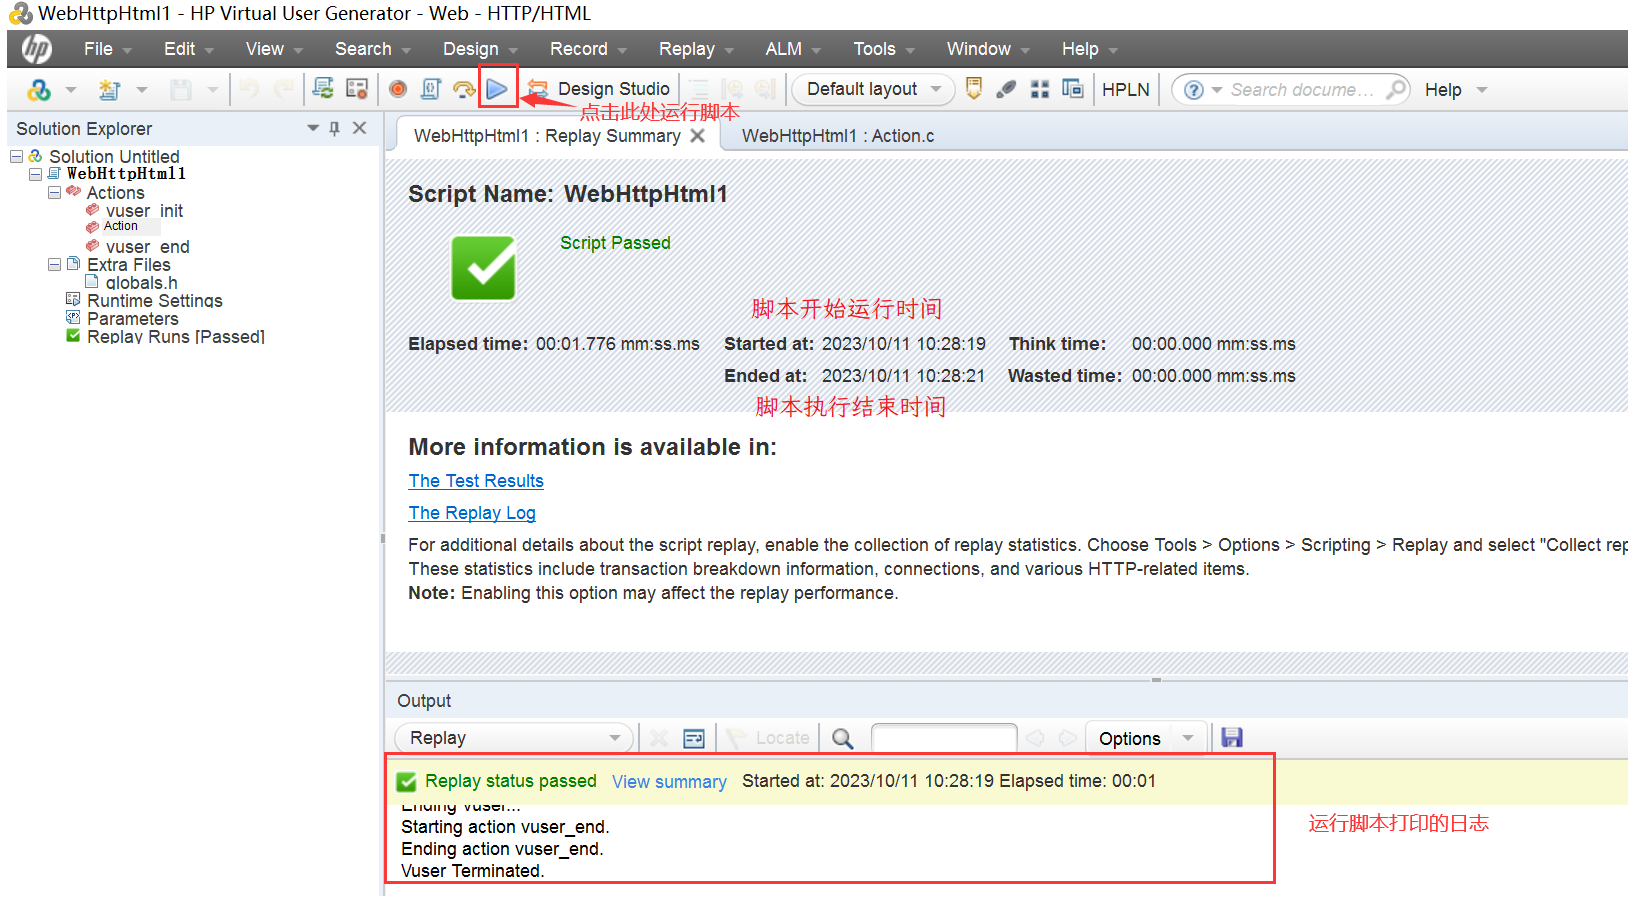Click the question-mark help icon in search box
The image size is (1636, 898).
coord(1193,90)
